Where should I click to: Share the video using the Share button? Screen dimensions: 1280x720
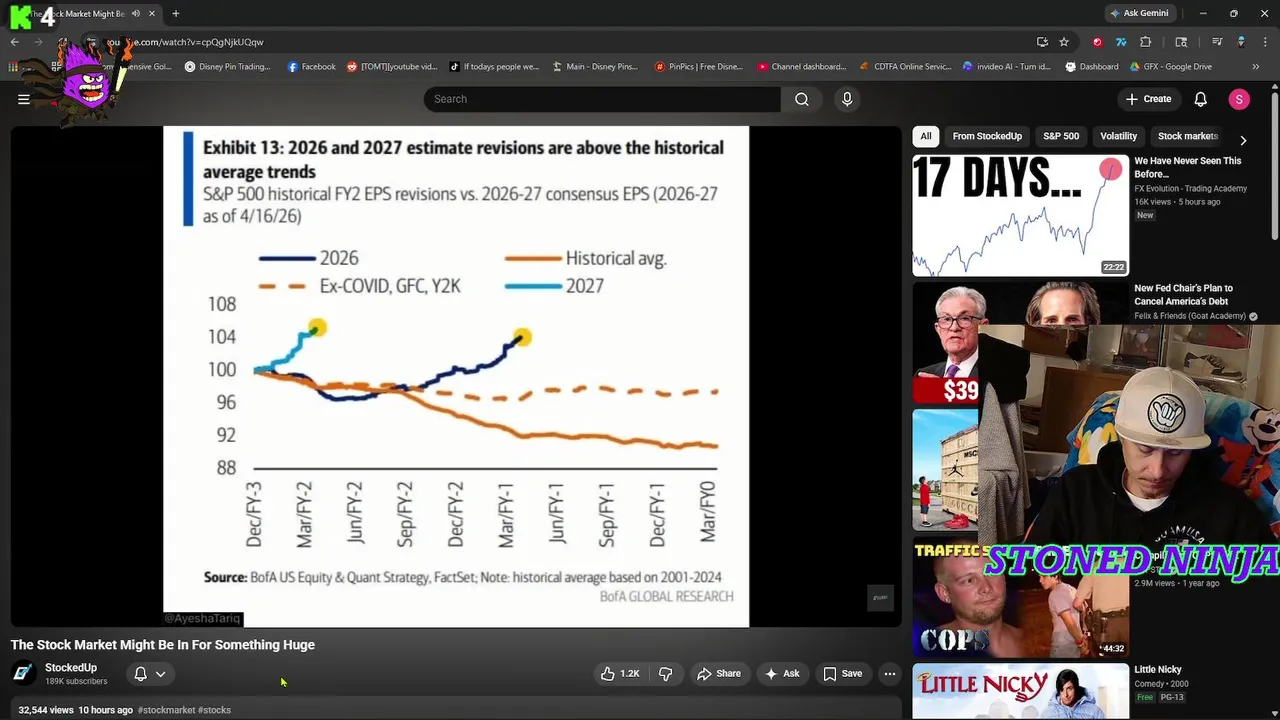(719, 674)
